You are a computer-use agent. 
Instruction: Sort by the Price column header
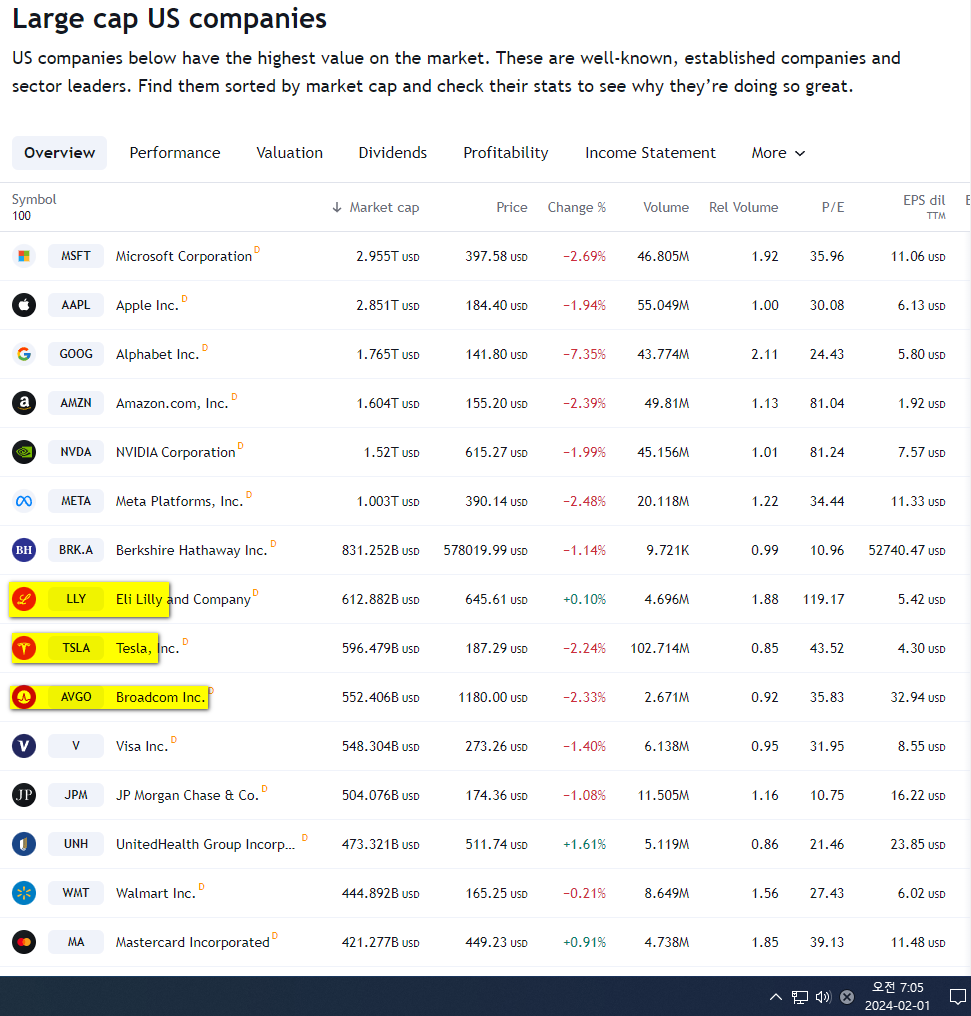pos(512,207)
